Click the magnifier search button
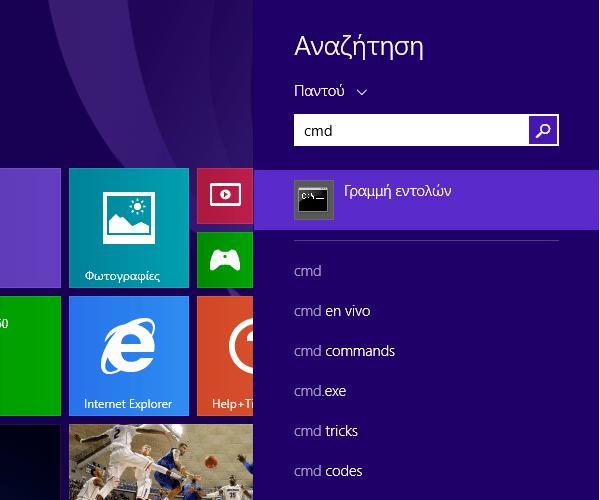The image size is (600, 500). [543, 130]
